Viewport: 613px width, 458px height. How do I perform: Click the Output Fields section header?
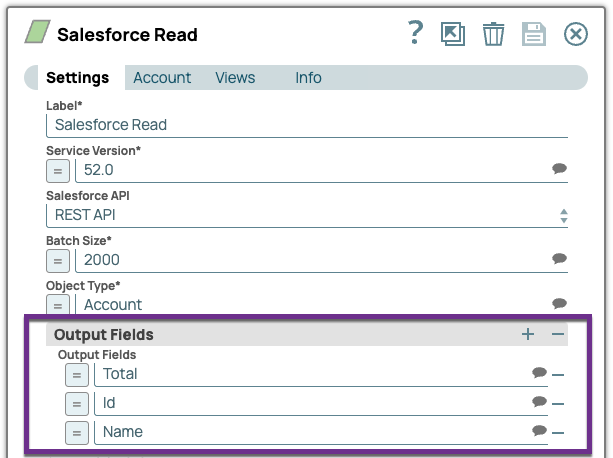tap(307, 335)
